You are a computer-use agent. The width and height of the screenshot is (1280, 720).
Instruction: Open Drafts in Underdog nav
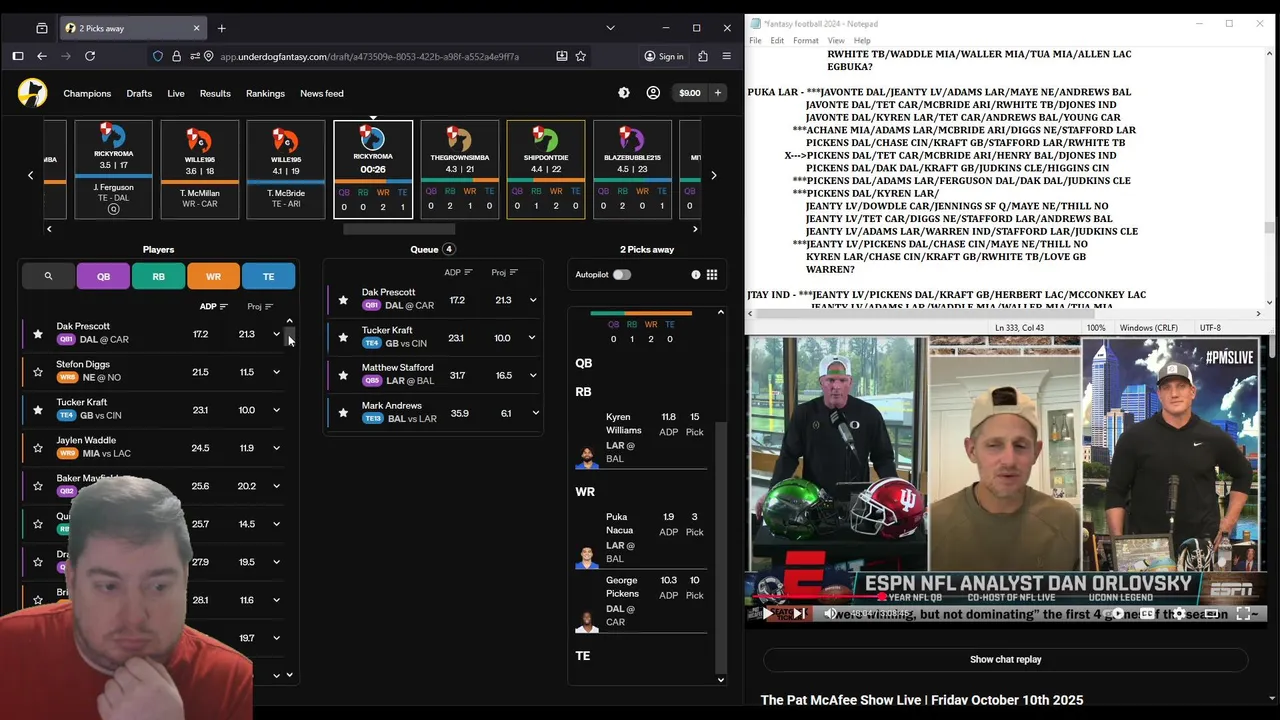139,93
